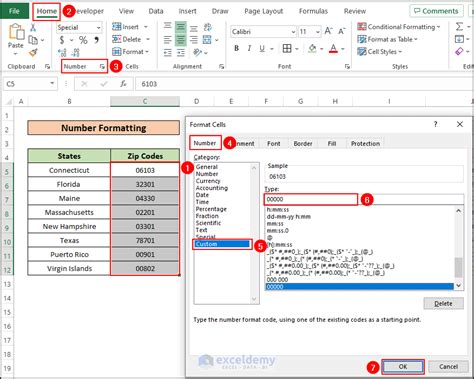Click the AutoSum sigma icon
474x379 pixels.
tap(459, 27)
